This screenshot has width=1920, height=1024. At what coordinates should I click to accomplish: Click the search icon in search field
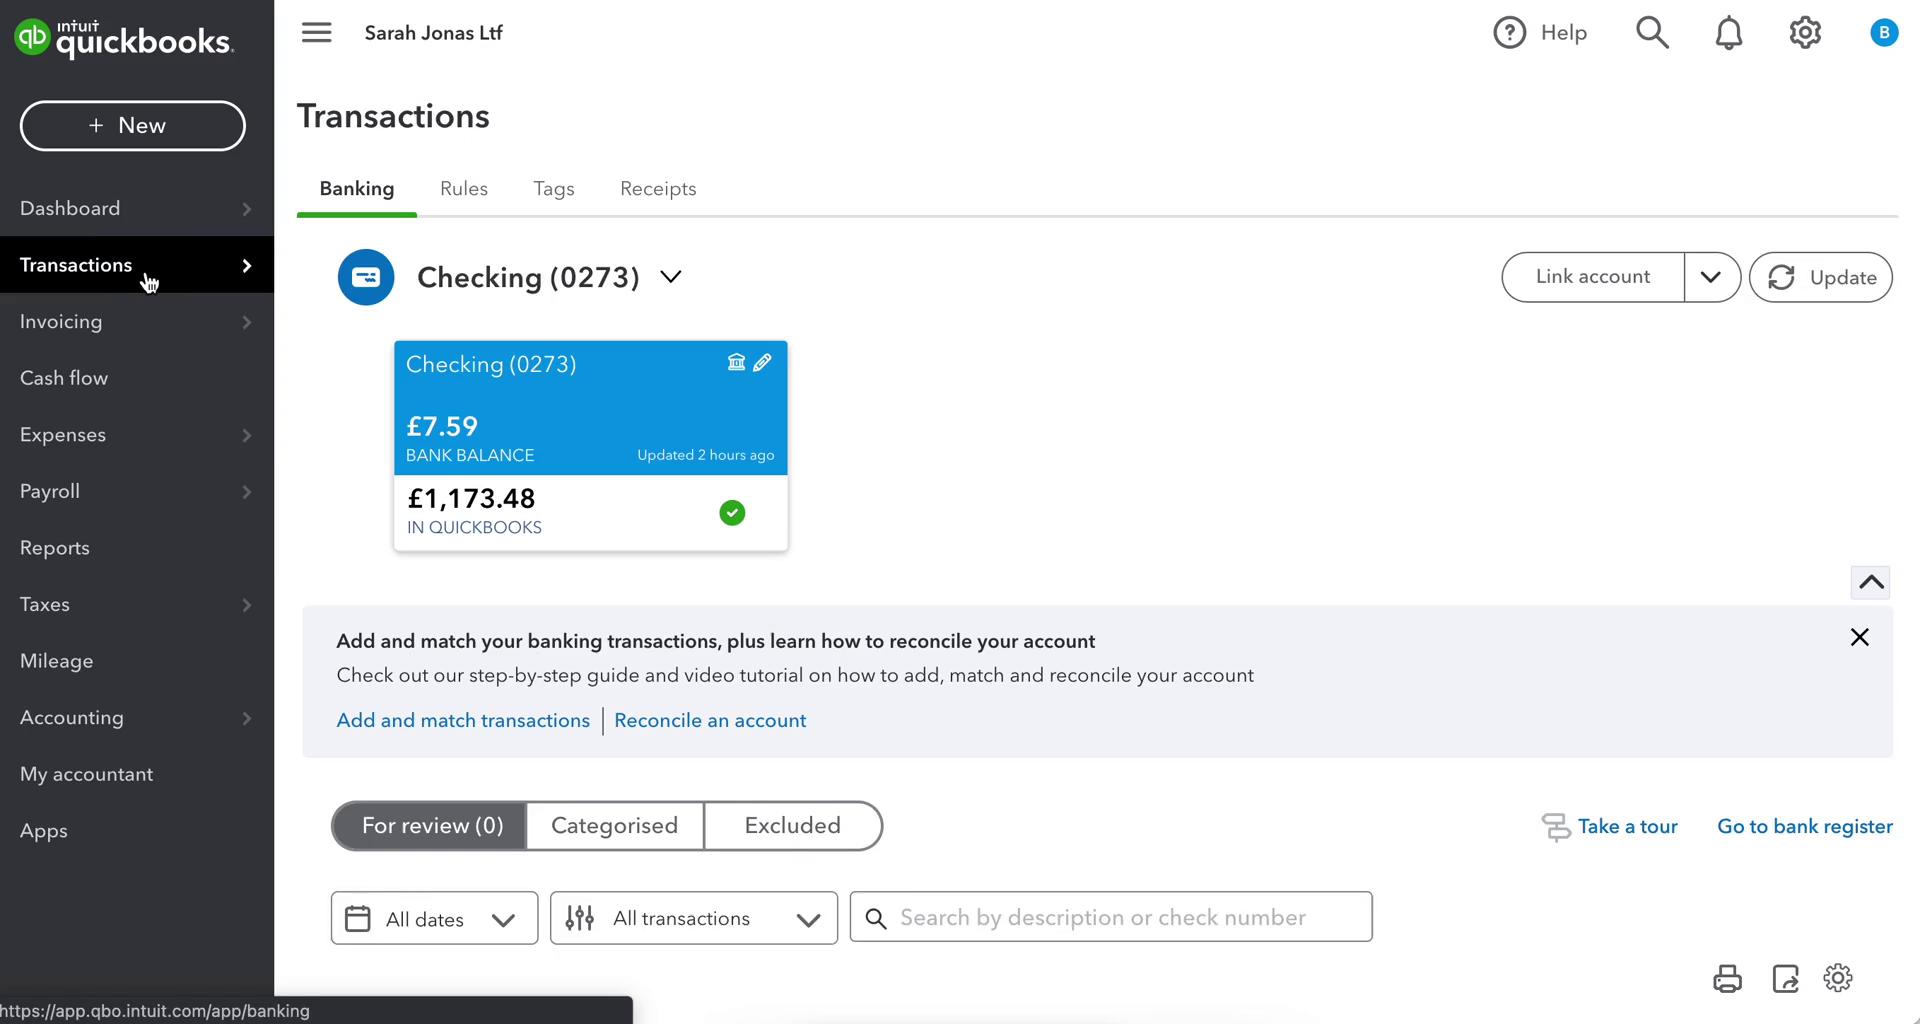[876, 918]
